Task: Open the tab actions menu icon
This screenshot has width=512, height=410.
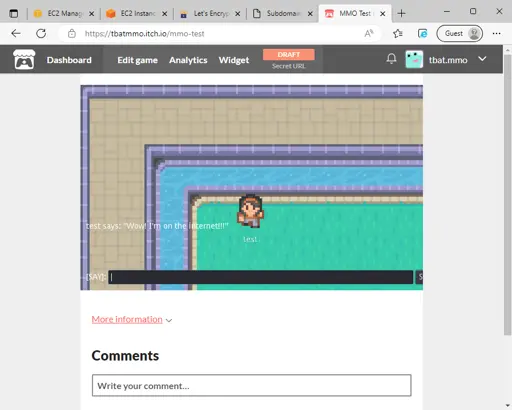Action: click(14, 13)
